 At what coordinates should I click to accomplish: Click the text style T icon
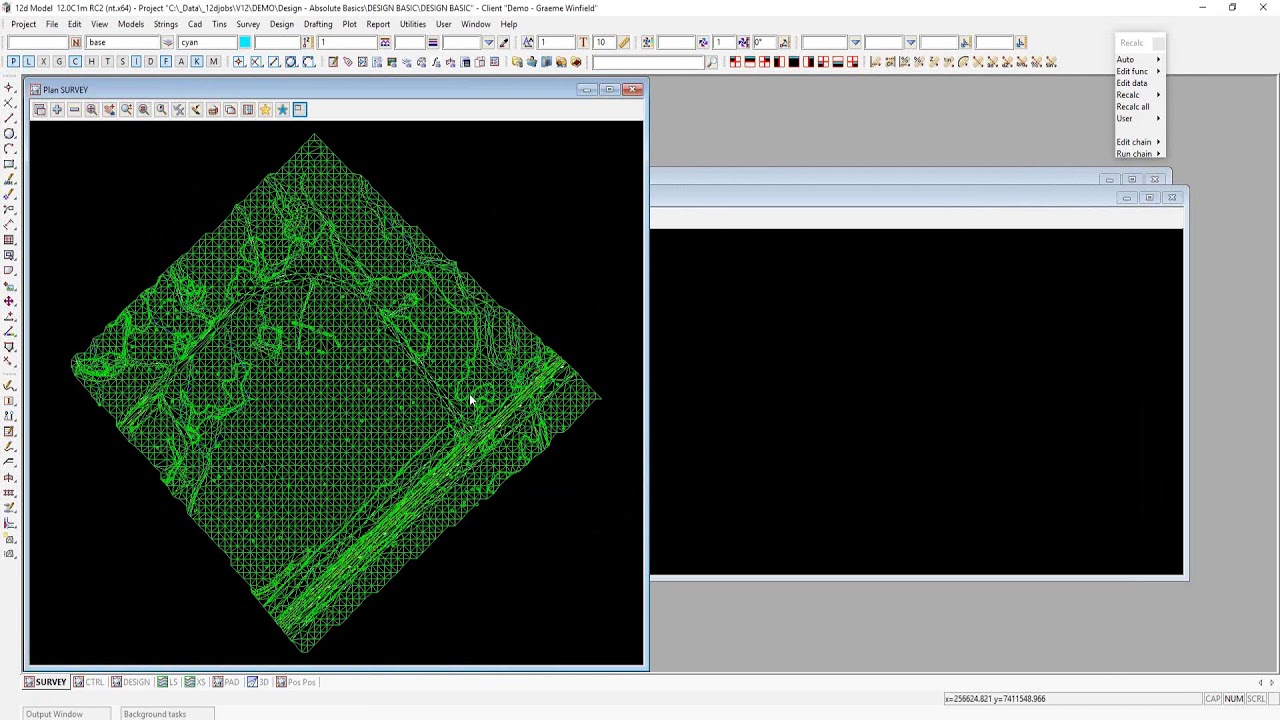point(583,42)
